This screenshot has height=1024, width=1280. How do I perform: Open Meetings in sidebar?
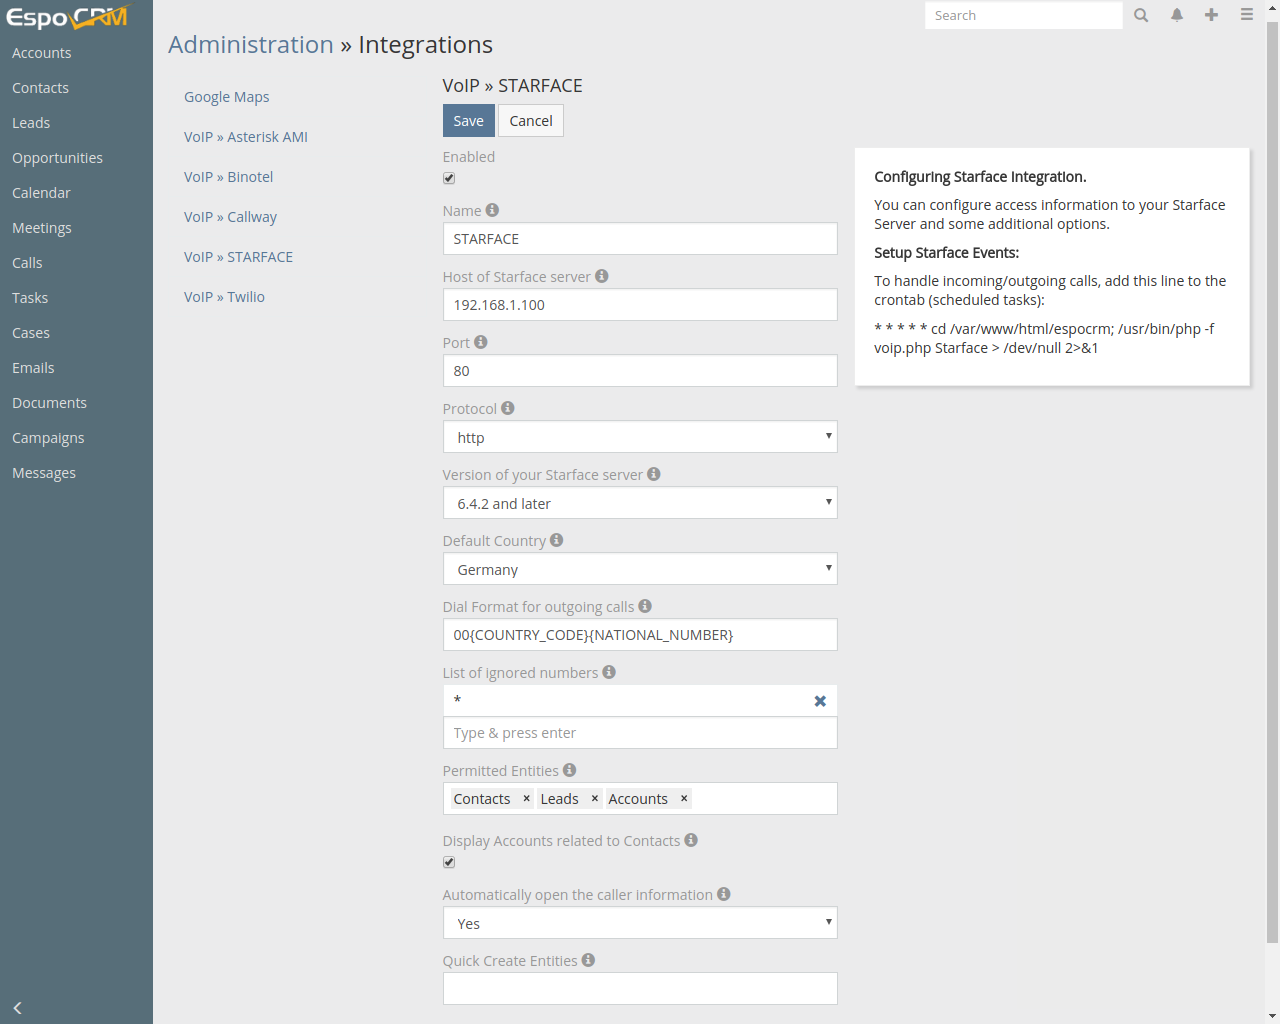point(42,228)
